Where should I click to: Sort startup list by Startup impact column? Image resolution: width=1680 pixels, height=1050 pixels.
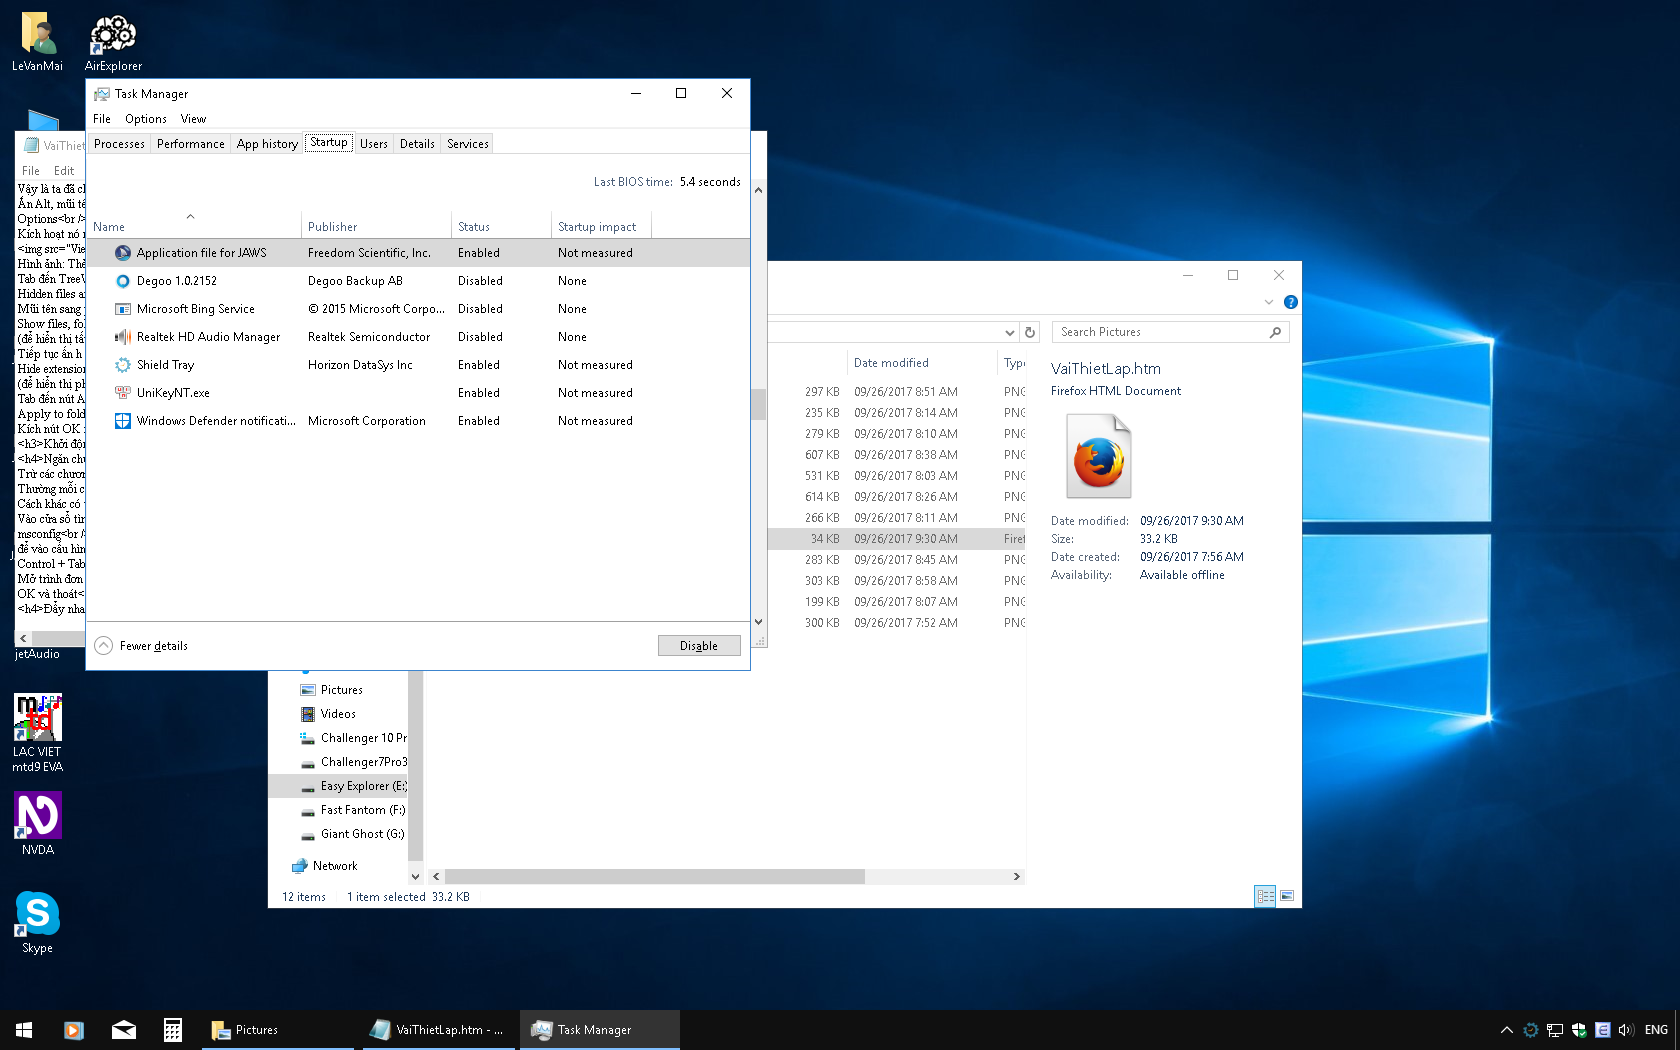(597, 227)
